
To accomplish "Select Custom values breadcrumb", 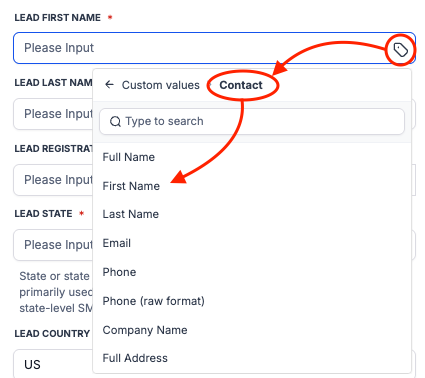I will point(161,85).
